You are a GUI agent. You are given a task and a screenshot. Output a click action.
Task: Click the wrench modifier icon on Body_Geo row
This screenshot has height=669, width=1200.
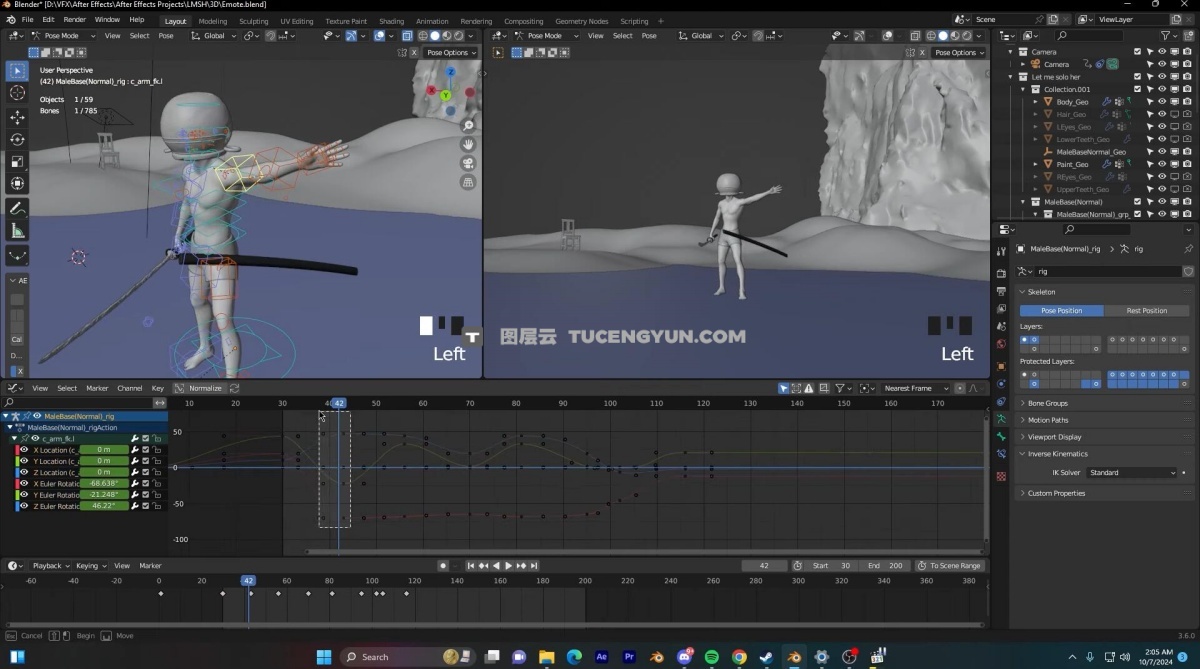(1107, 102)
